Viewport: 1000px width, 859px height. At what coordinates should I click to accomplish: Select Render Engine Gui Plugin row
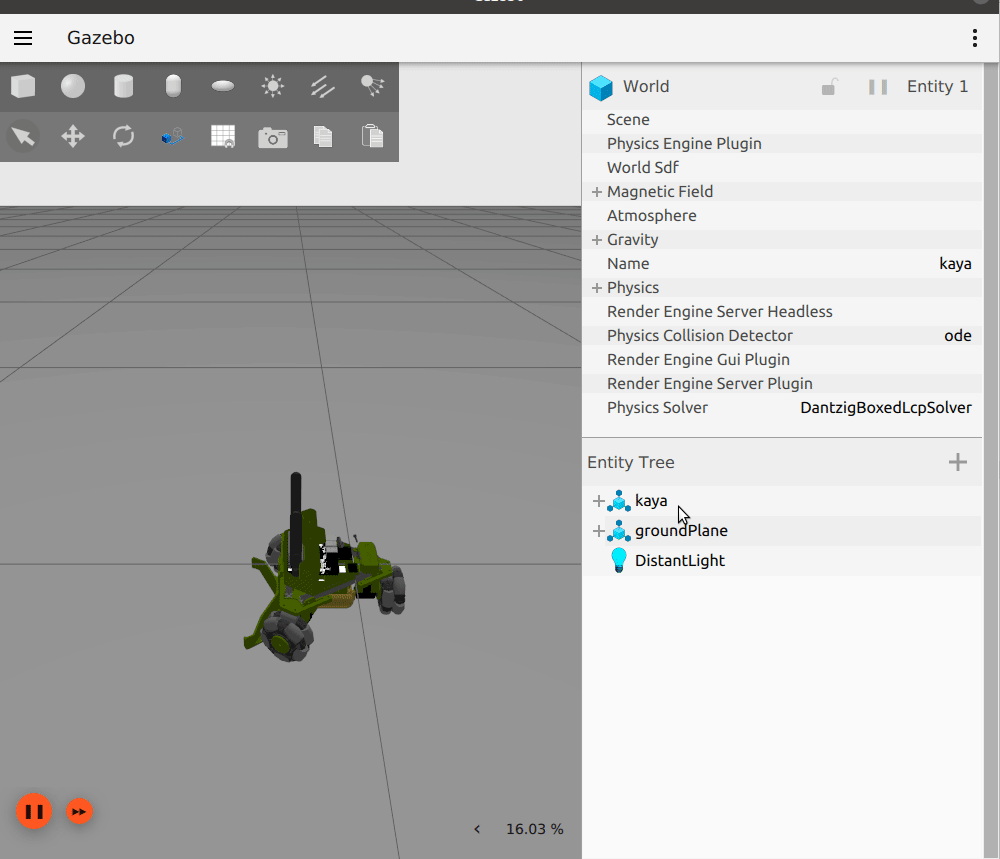coord(782,360)
